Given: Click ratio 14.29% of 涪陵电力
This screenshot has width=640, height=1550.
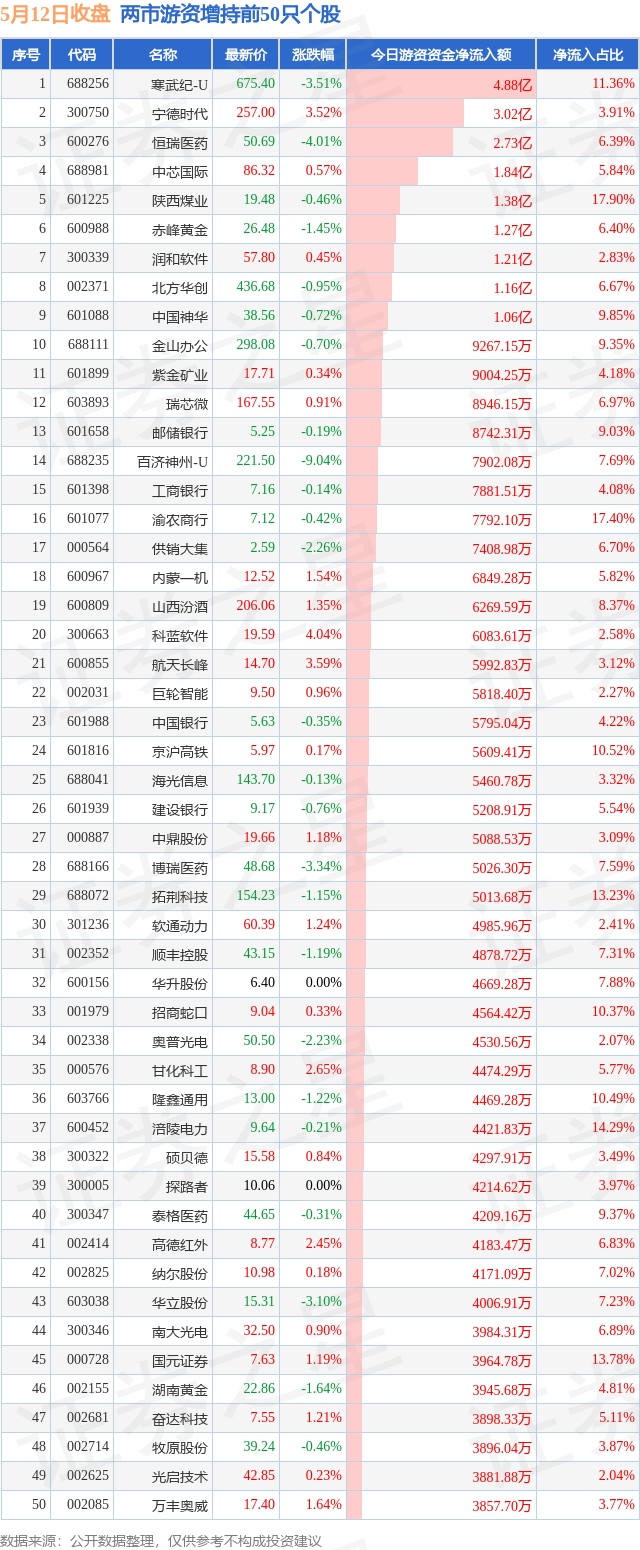Looking at the screenshot, I should 613,1128.
